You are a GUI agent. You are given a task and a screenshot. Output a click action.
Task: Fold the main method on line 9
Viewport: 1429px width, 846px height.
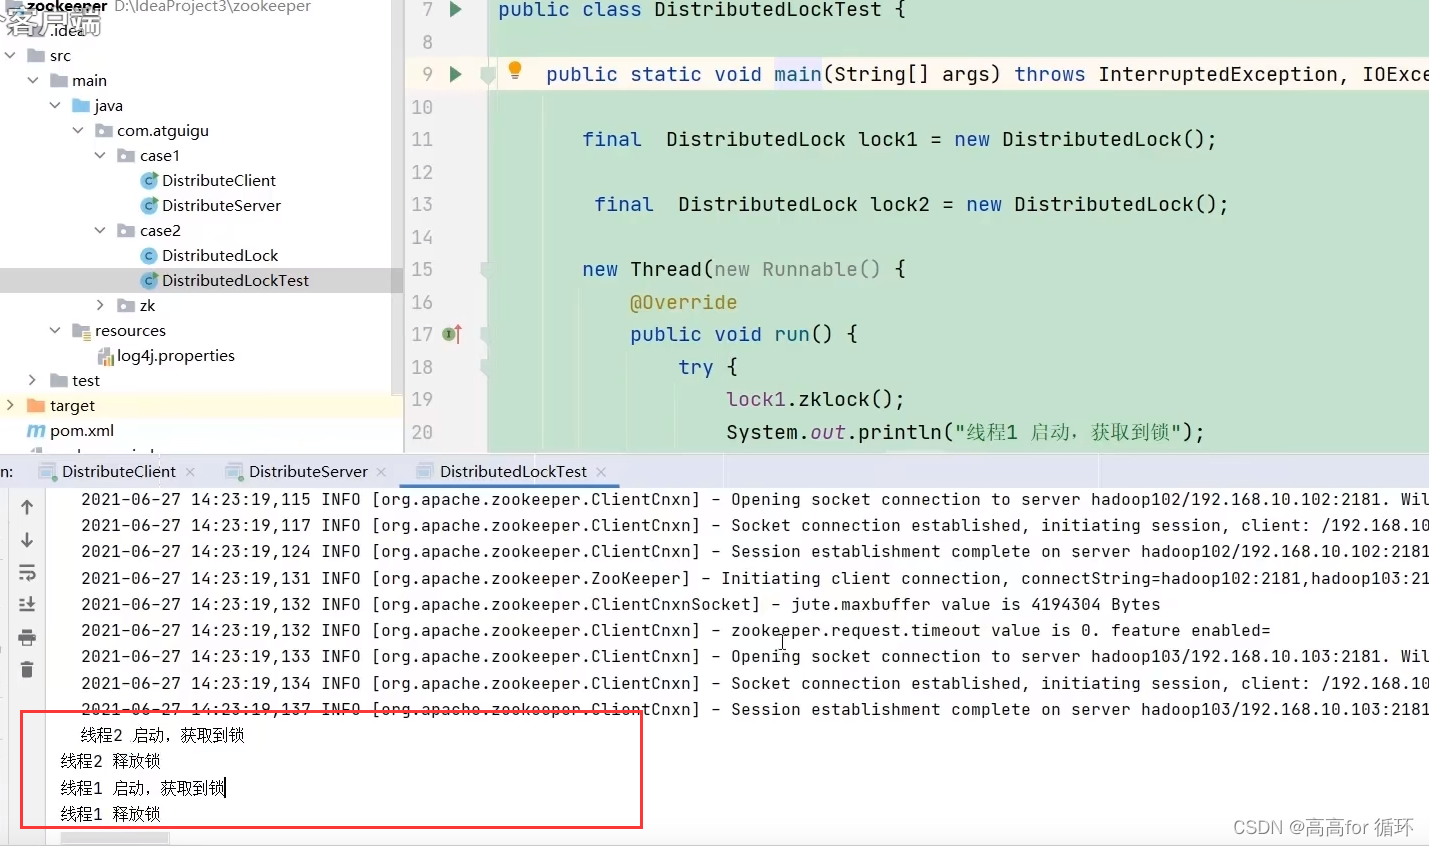coord(488,75)
